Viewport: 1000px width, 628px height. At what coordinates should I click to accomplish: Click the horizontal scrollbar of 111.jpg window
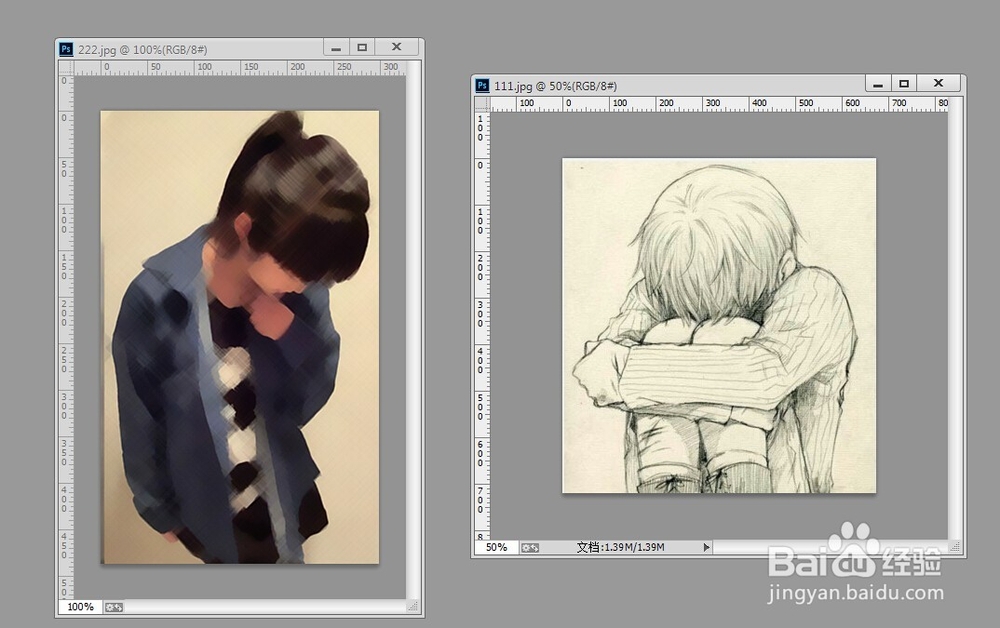[x=830, y=547]
